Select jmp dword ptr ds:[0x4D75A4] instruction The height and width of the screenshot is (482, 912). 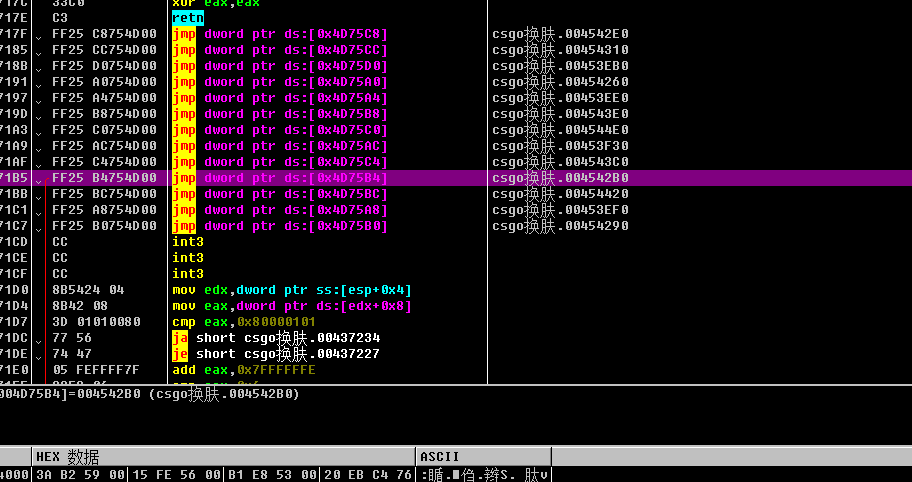[280, 98]
